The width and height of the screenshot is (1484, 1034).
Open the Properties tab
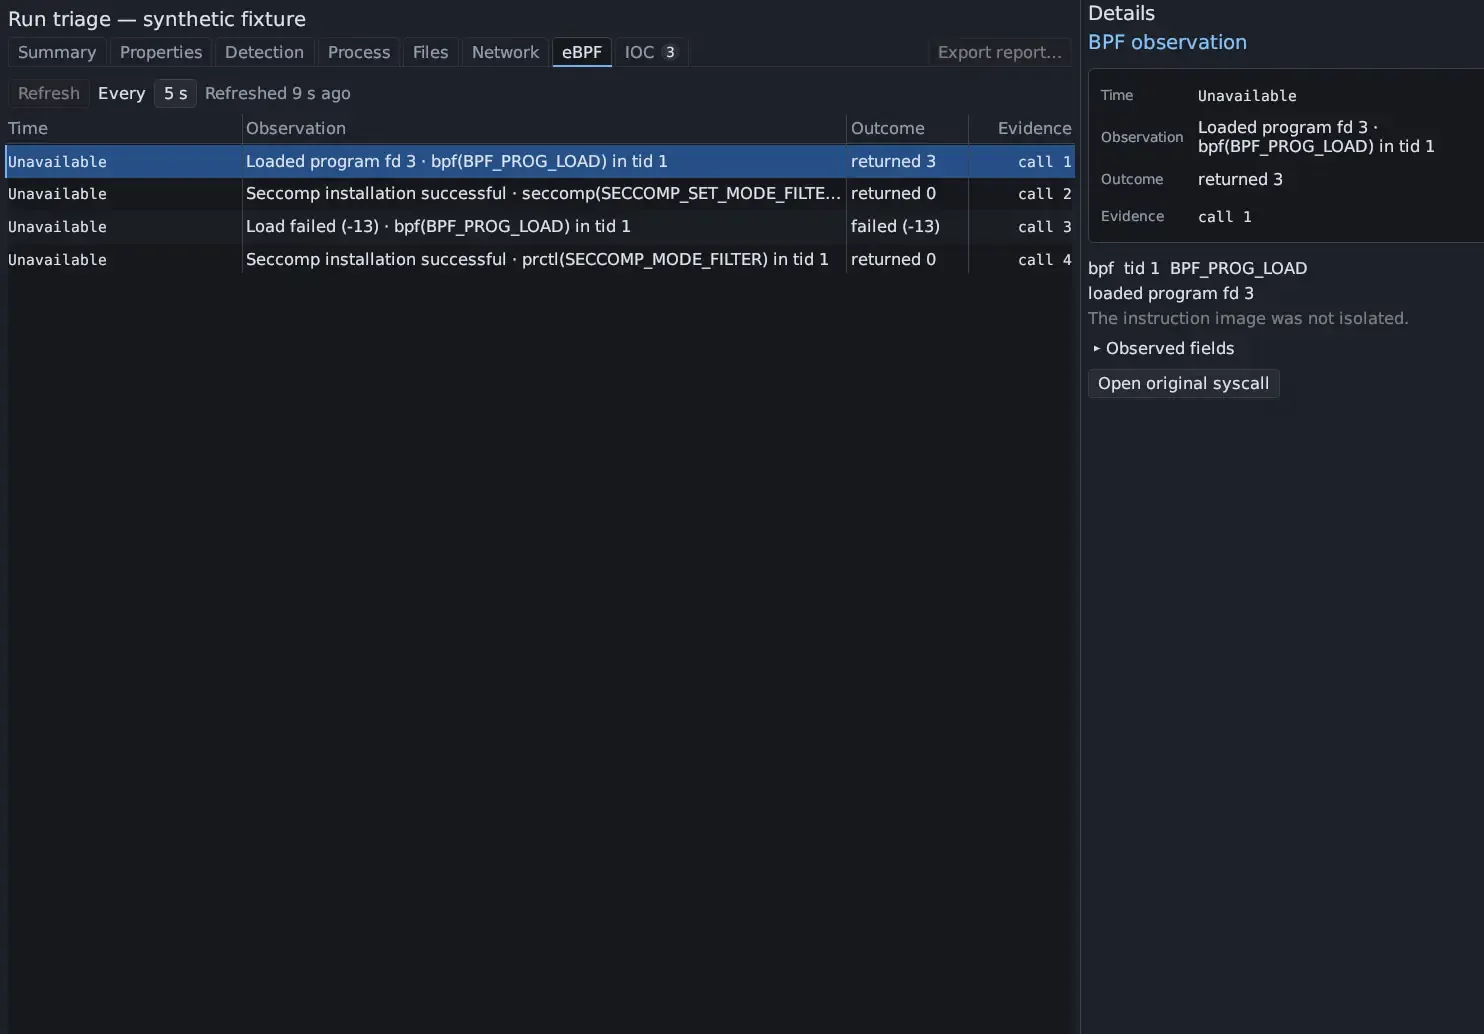(x=161, y=52)
